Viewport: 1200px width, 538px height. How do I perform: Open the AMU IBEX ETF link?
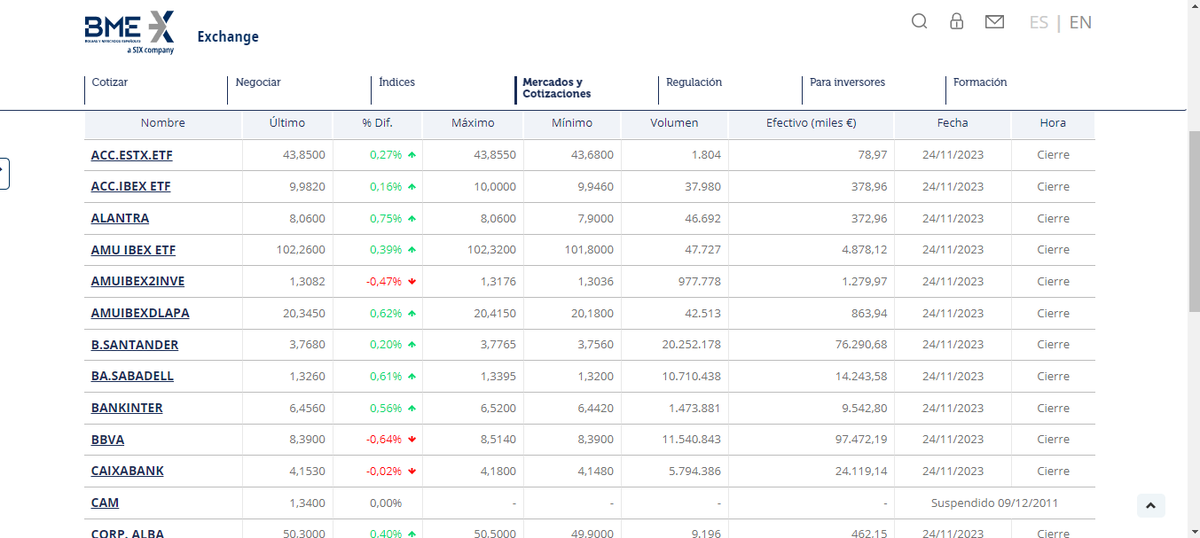(x=133, y=250)
